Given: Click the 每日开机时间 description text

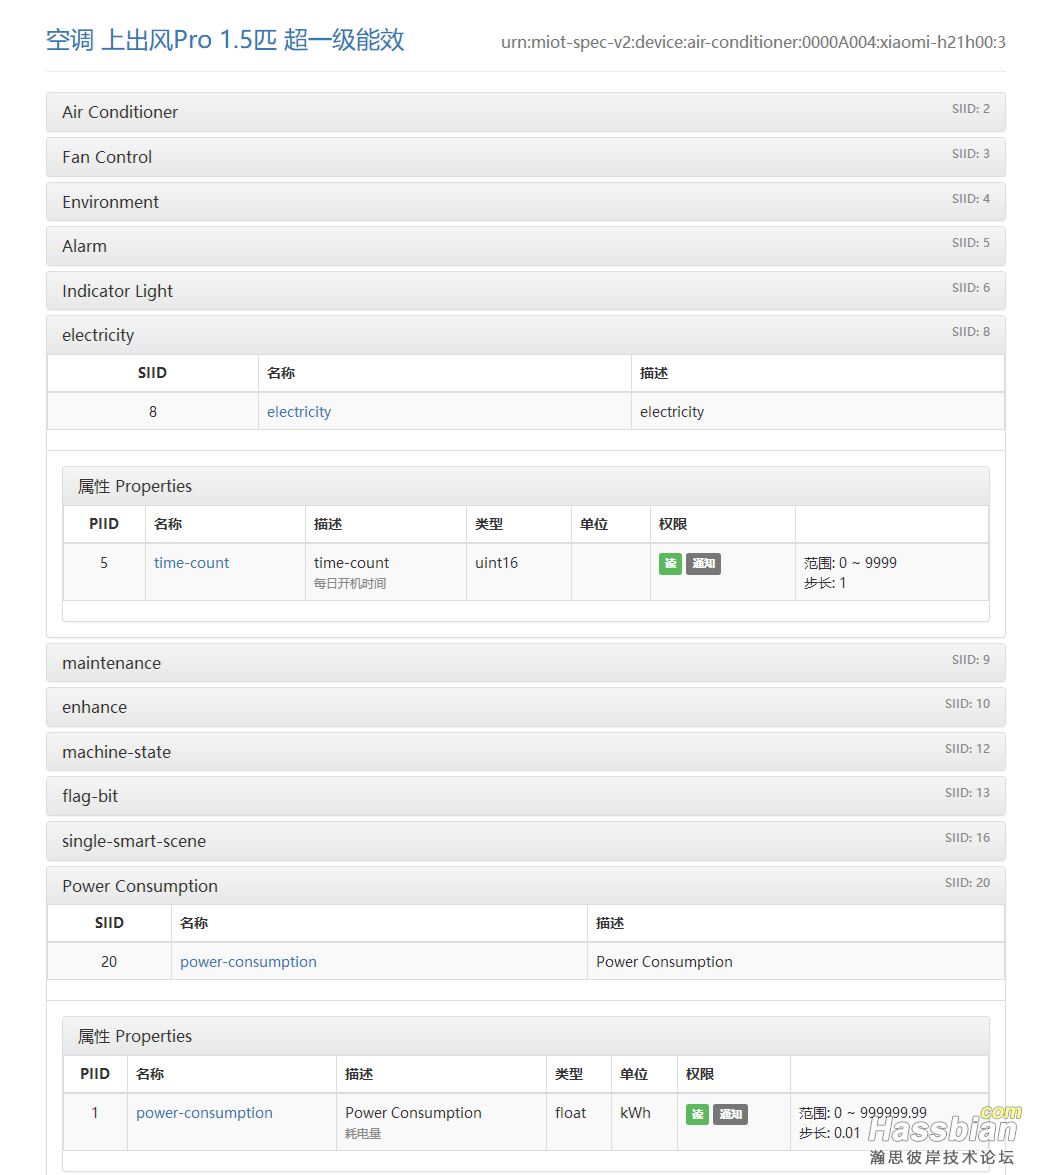Looking at the screenshot, I should coord(350,584).
